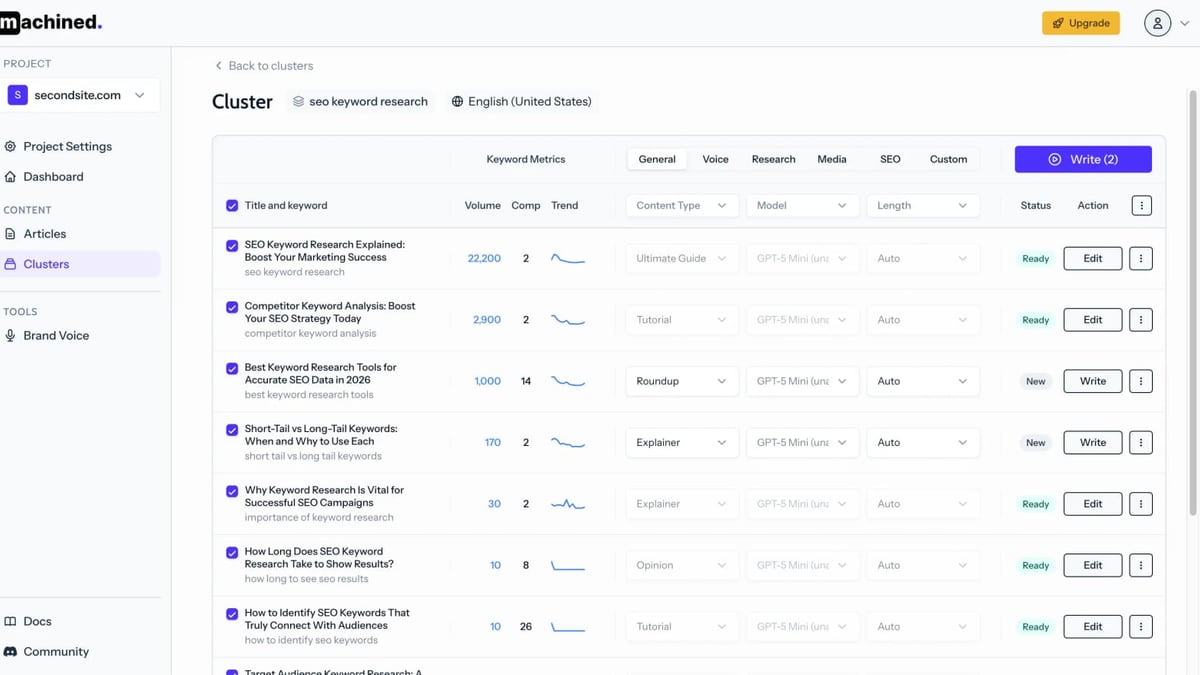The width and height of the screenshot is (1200, 675).
Task: Click the Docs book icon
Action: pos(11,621)
